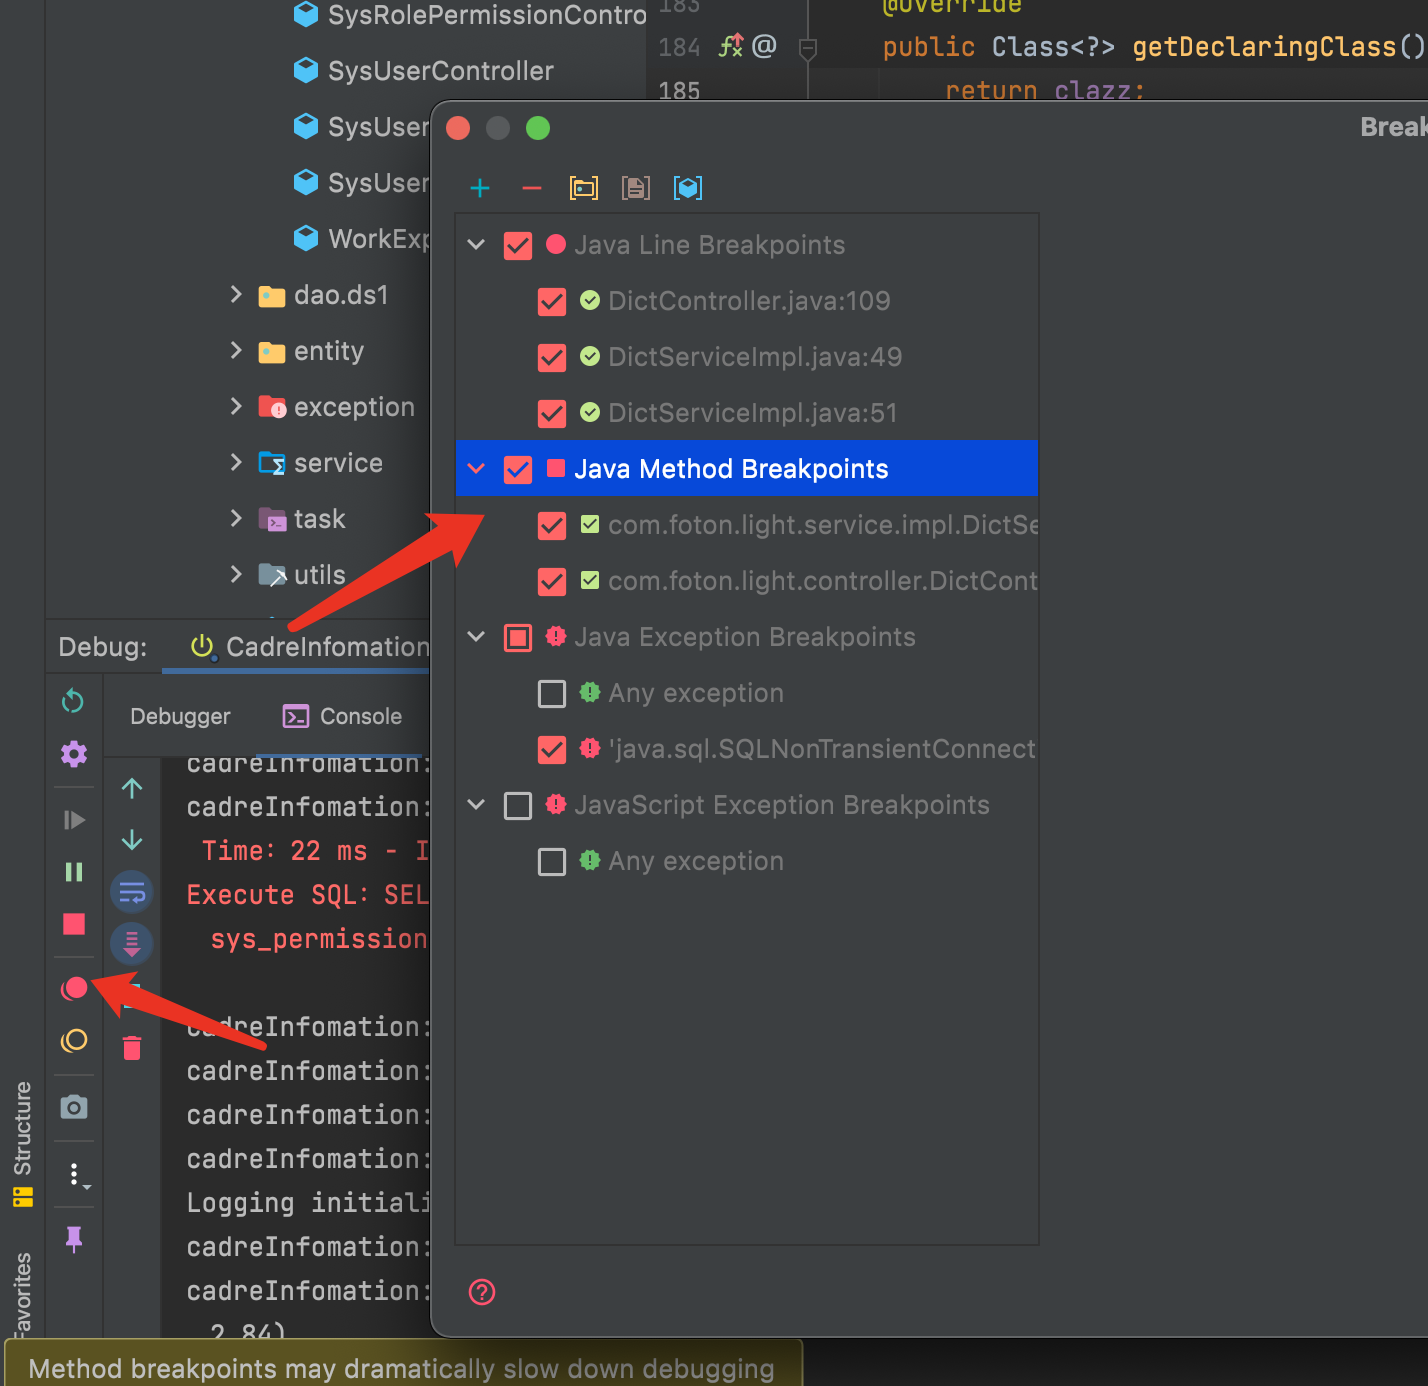The image size is (1428, 1386).
Task: Disable com.foton.light.controller.DictCont method breakpoint
Action: tap(552, 581)
